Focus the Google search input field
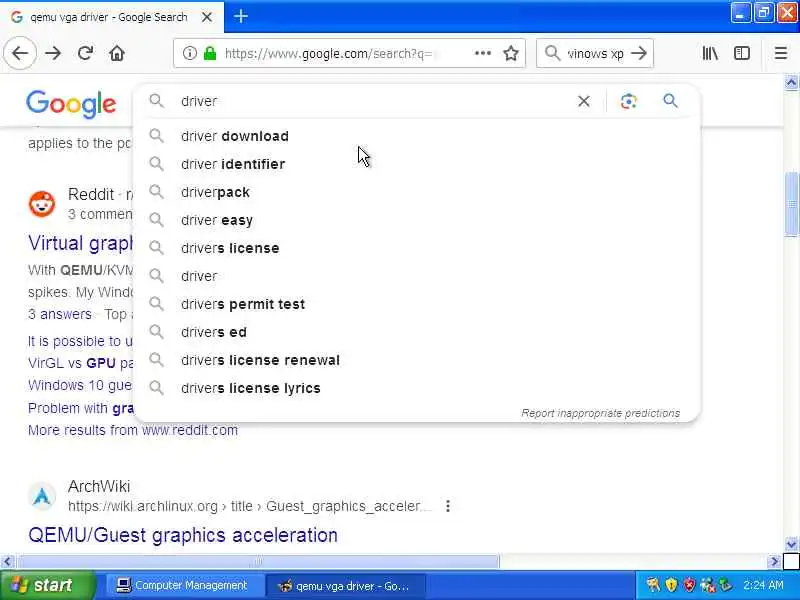Image resolution: width=800 pixels, height=600 pixels. click(x=375, y=101)
